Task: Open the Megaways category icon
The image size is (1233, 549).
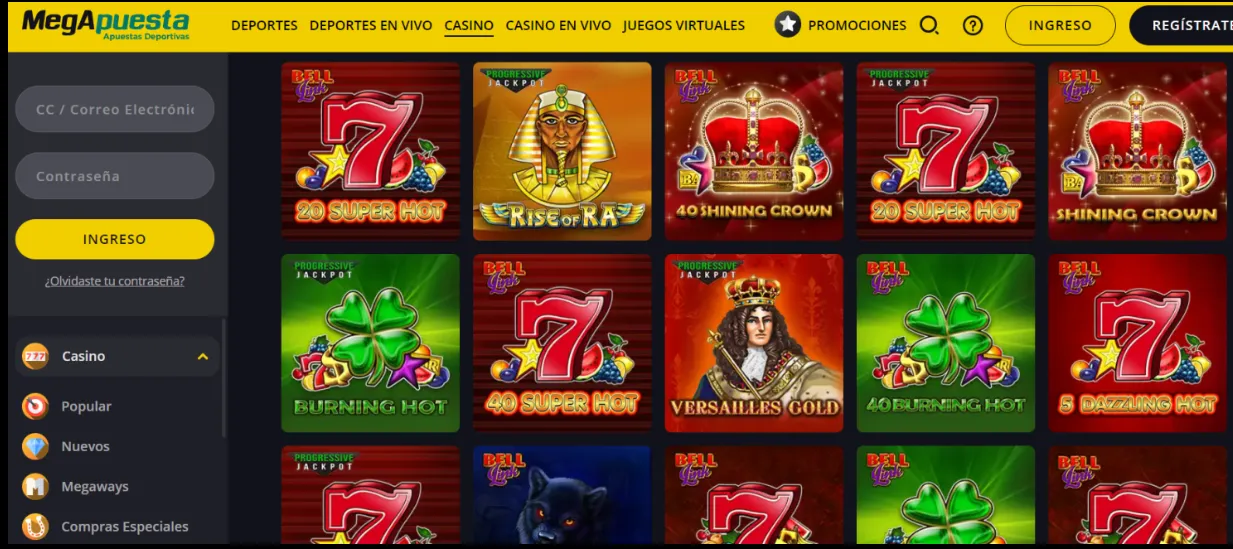Action: click(35, 486)
